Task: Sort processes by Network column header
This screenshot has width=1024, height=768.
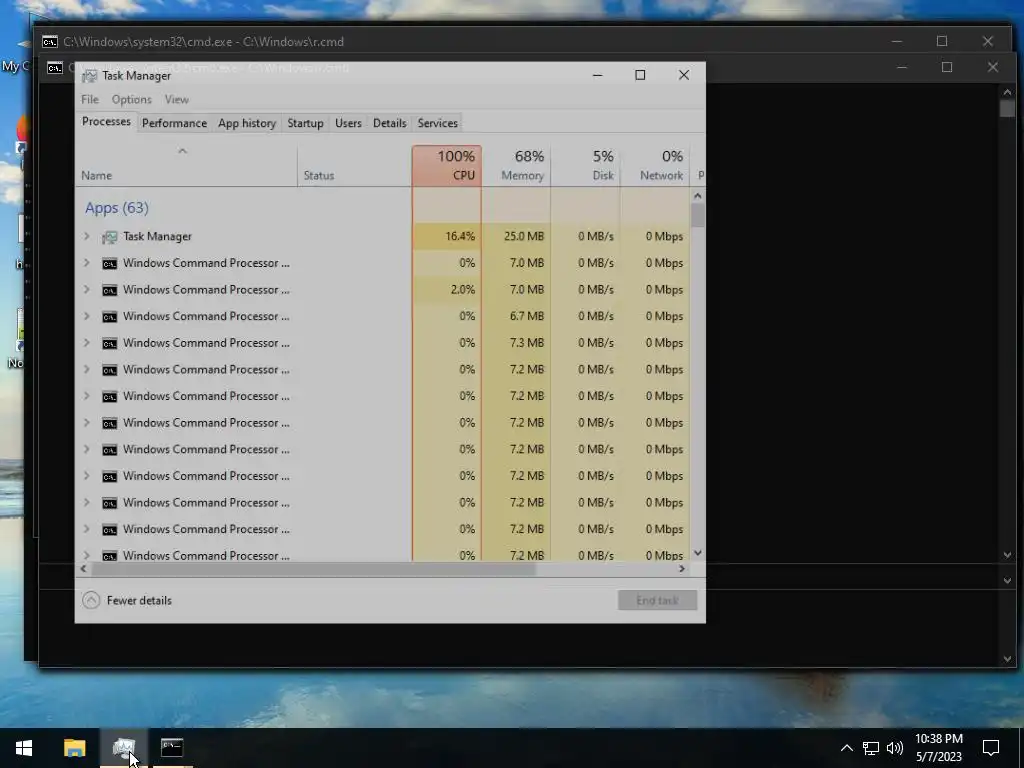Action: [654, 166]
